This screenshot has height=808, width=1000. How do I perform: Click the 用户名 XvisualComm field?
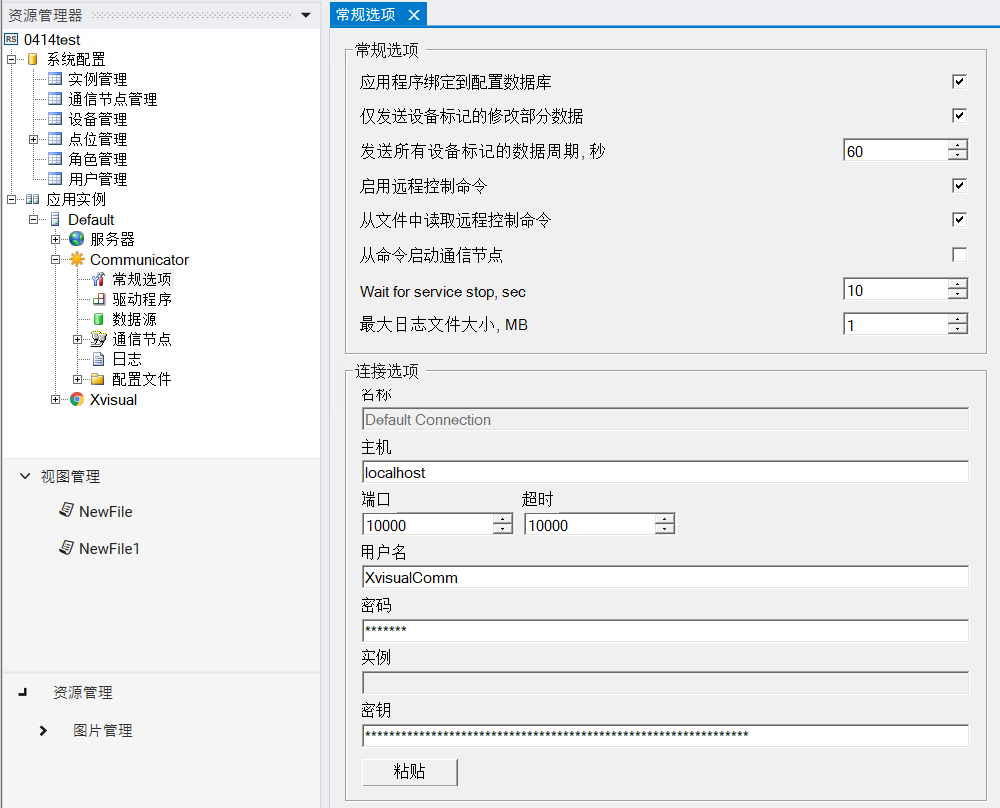coord(665,578)
